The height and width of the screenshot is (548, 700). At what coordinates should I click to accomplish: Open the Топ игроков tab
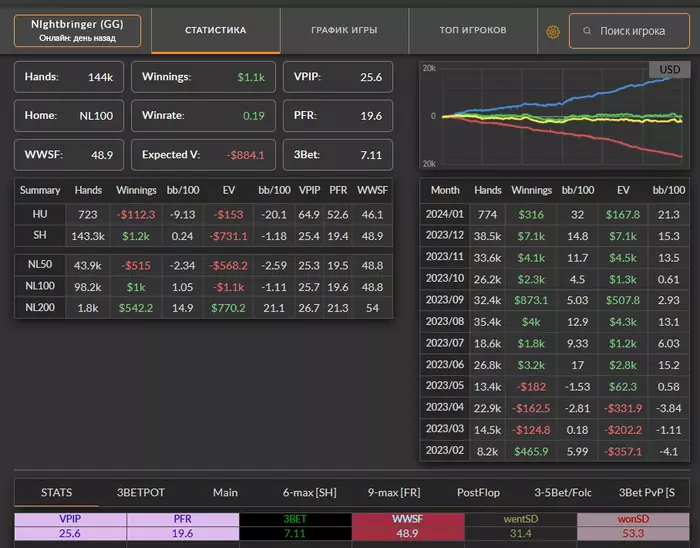click(473, 30)
